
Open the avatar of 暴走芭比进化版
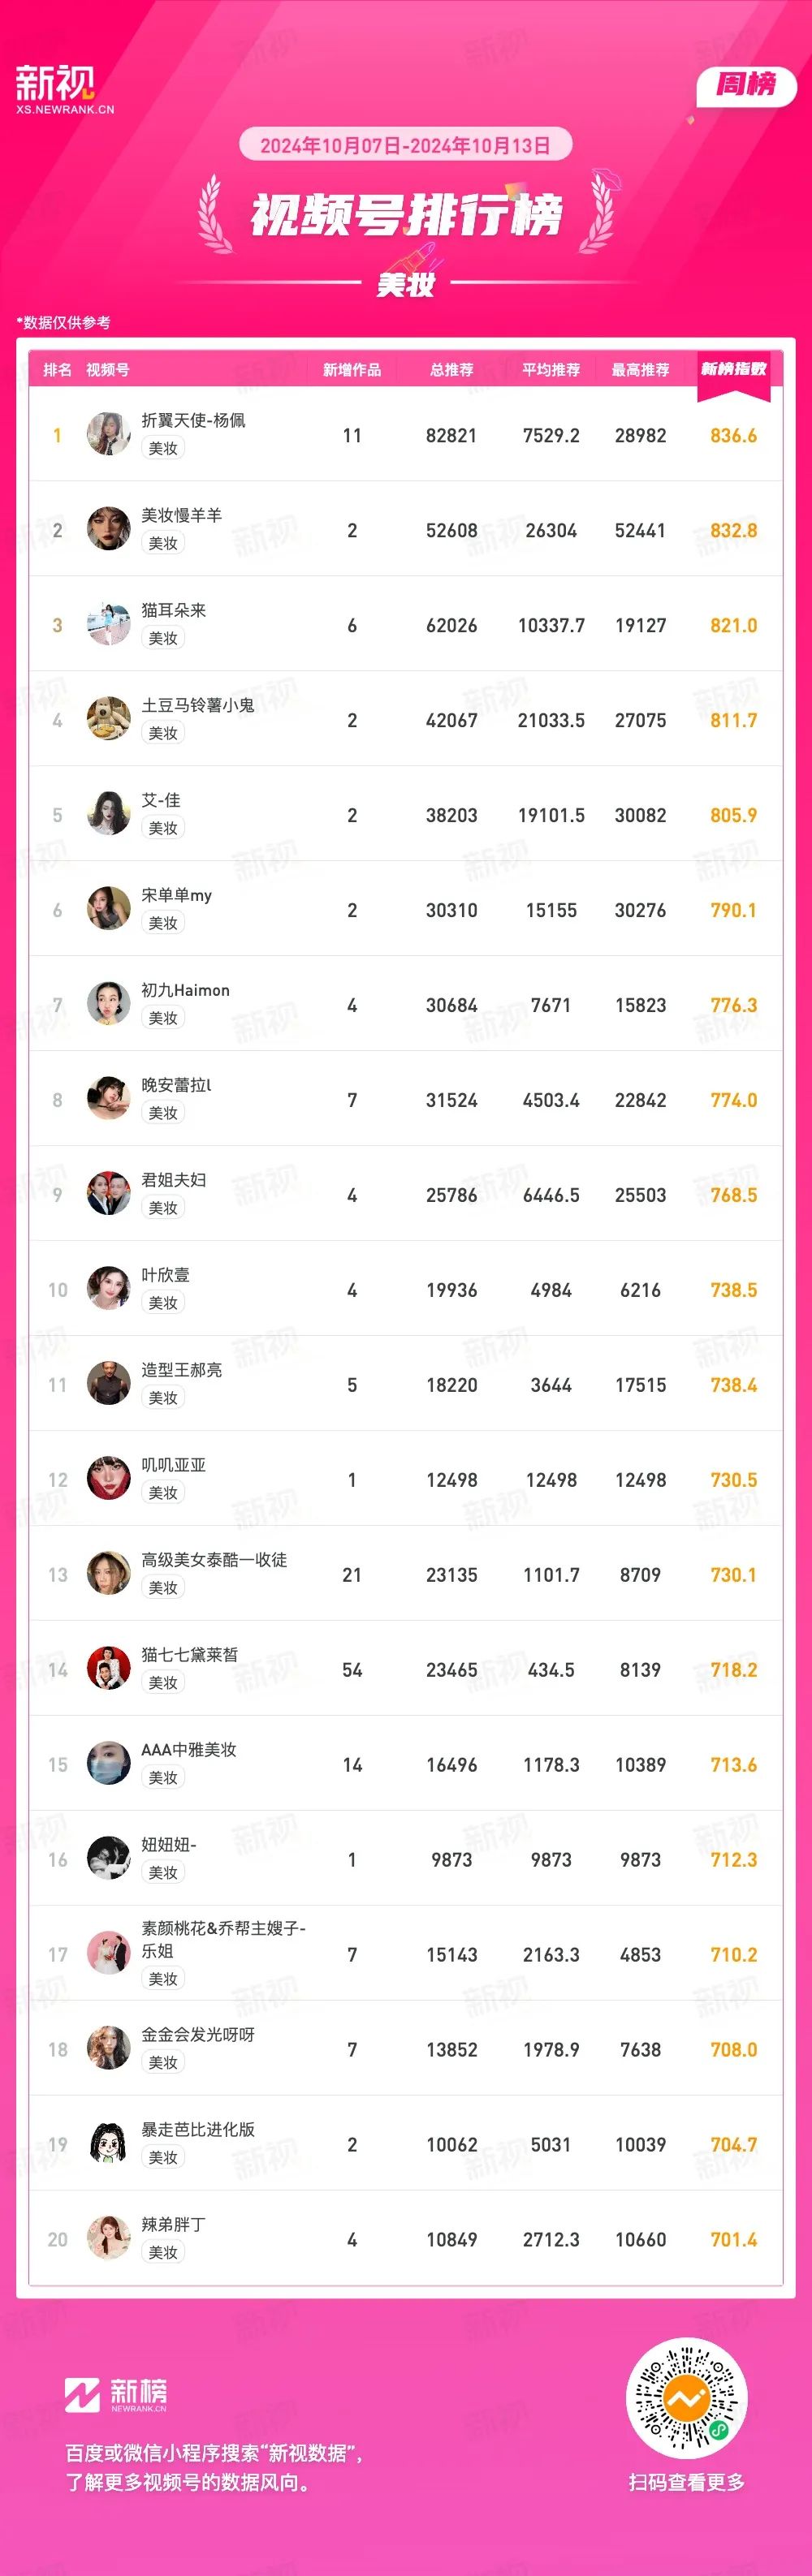point(108,2144)
